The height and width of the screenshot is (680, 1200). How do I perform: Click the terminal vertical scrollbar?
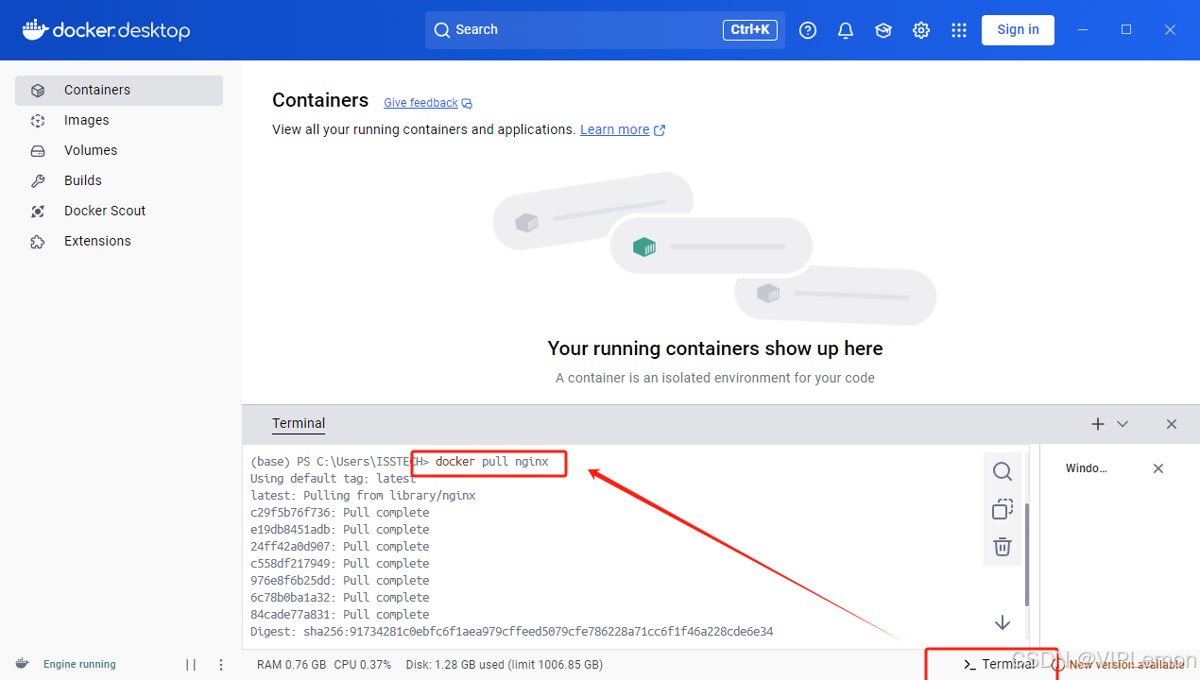coord(1027,553)
